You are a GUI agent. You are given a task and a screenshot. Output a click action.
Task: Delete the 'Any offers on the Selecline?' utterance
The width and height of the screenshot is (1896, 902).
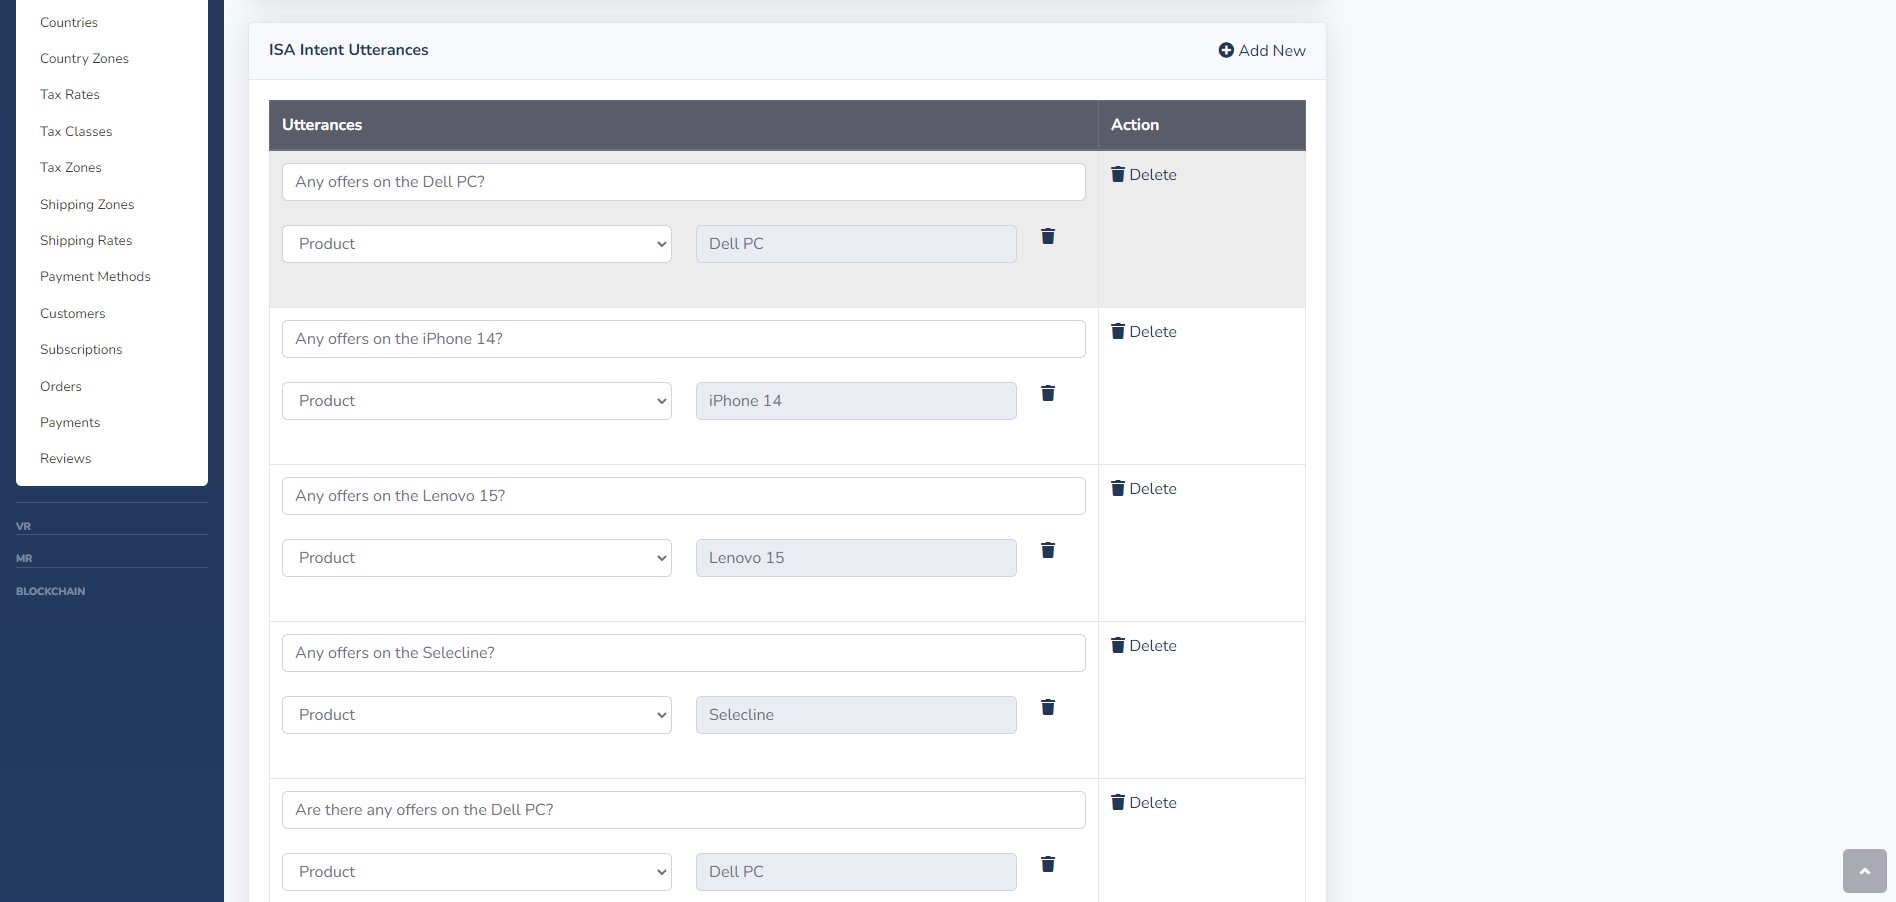coord(1144,645)
